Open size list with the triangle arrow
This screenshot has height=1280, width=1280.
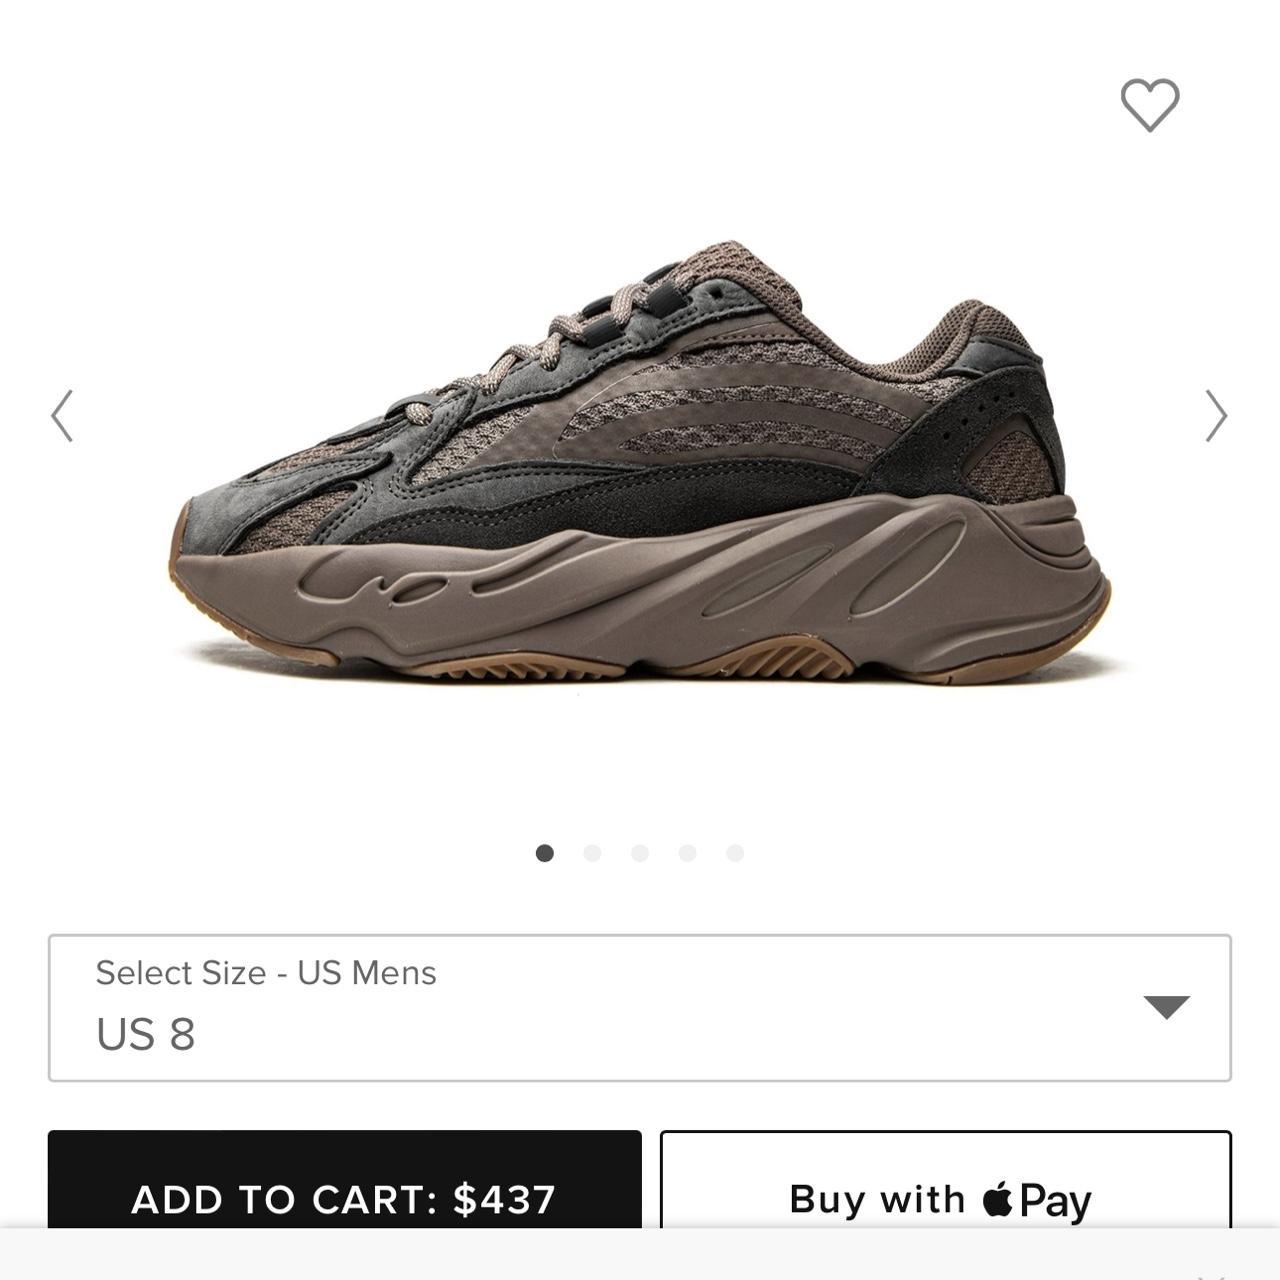tap(1166, 1007)
